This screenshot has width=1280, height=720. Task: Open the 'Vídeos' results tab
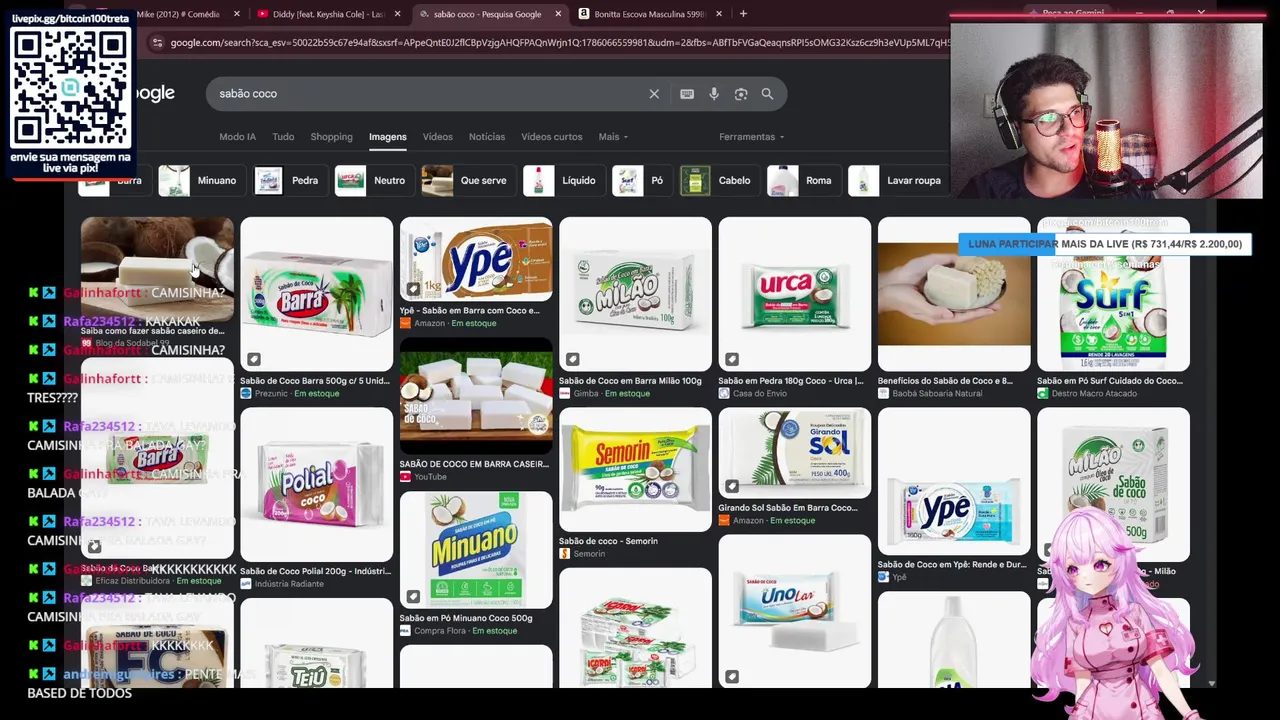coord(438,137)
